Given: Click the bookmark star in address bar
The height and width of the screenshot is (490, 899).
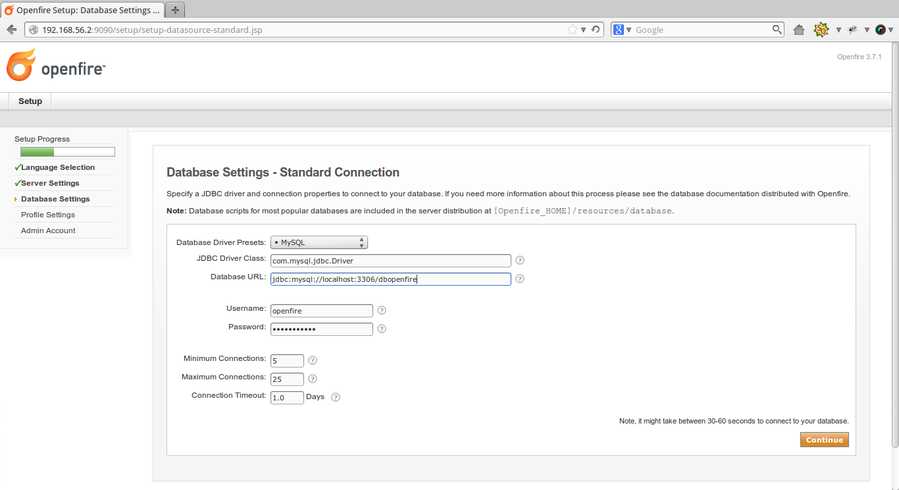Looking at the screenshot, I should [572, 30].
